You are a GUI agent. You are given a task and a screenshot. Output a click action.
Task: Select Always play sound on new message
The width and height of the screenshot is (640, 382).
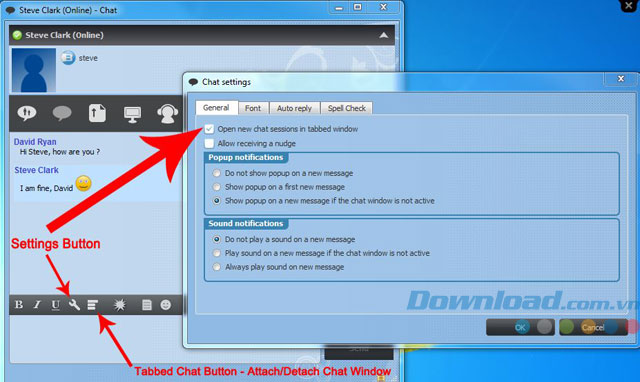[x=216, y=267]
